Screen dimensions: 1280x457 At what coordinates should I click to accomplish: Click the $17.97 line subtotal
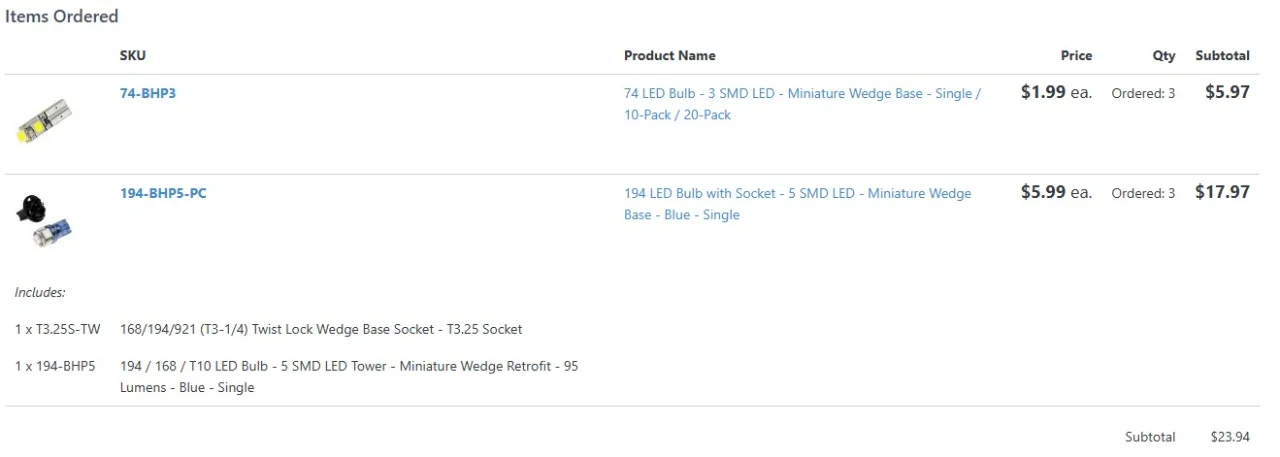[1222, 193]
